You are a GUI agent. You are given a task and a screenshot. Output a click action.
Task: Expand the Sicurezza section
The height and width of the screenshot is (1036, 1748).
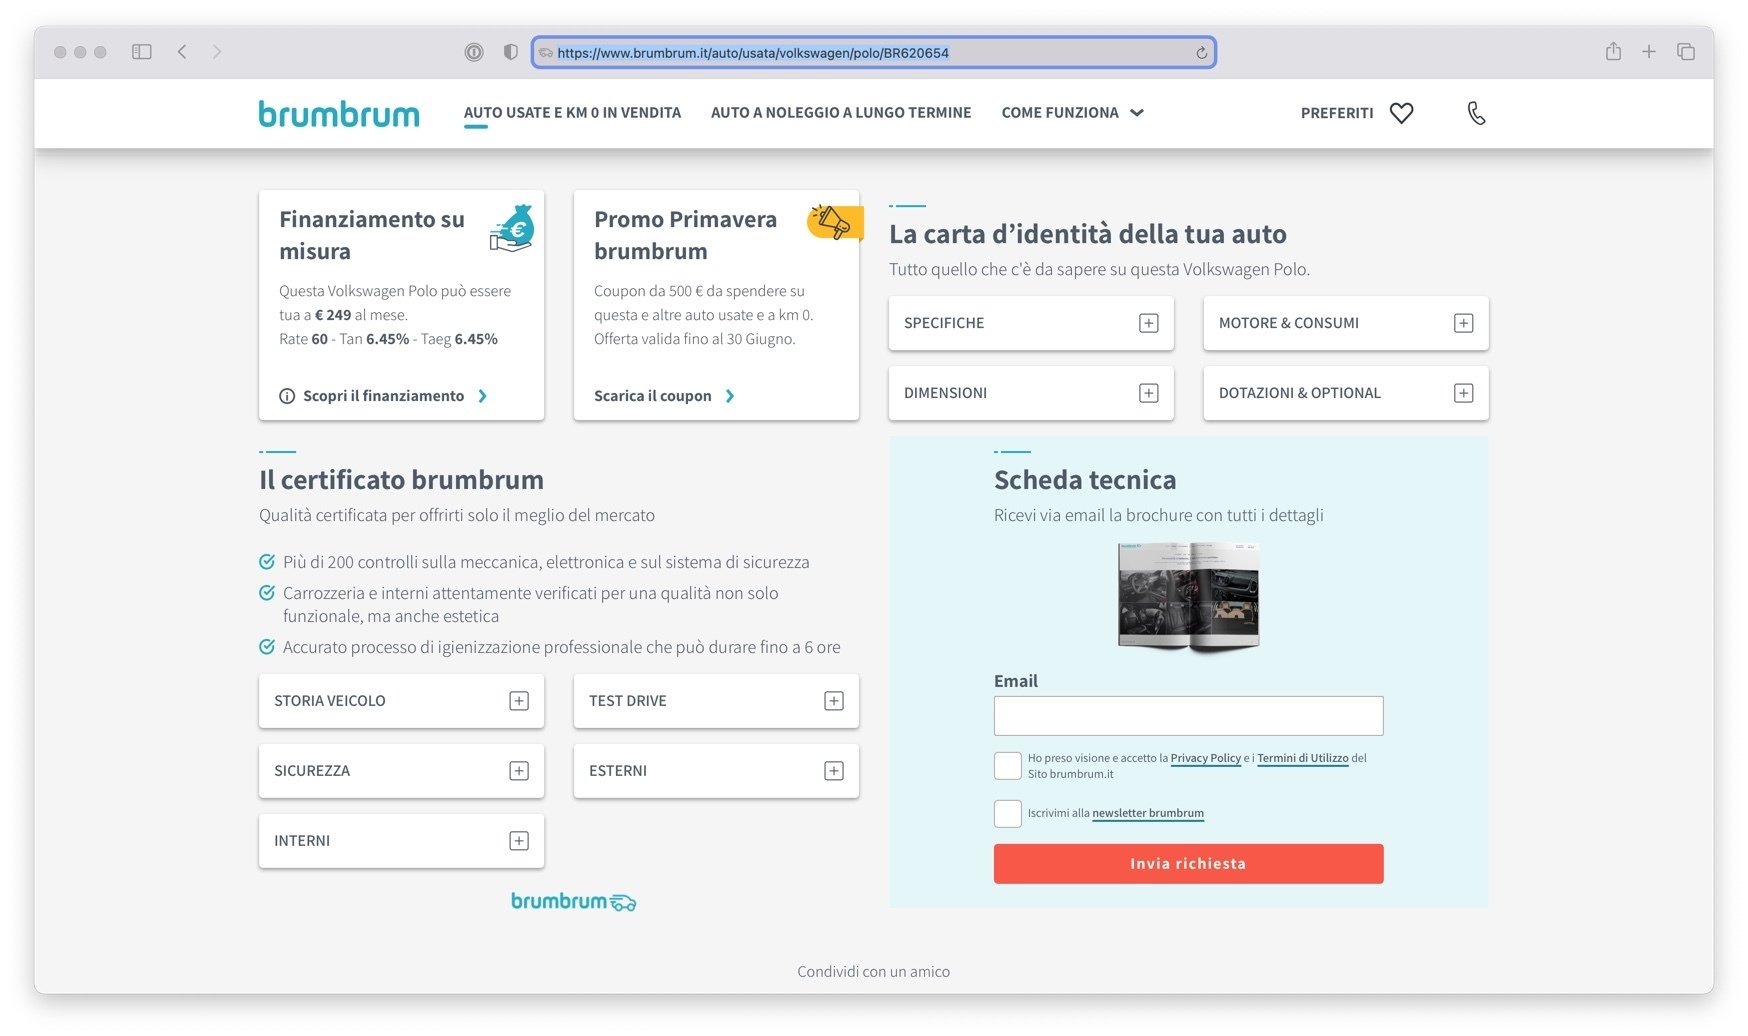point(401,771)
